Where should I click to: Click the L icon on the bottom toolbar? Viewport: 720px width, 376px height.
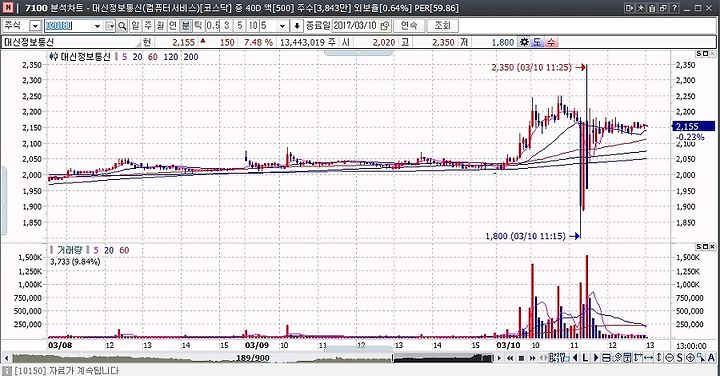585,358
